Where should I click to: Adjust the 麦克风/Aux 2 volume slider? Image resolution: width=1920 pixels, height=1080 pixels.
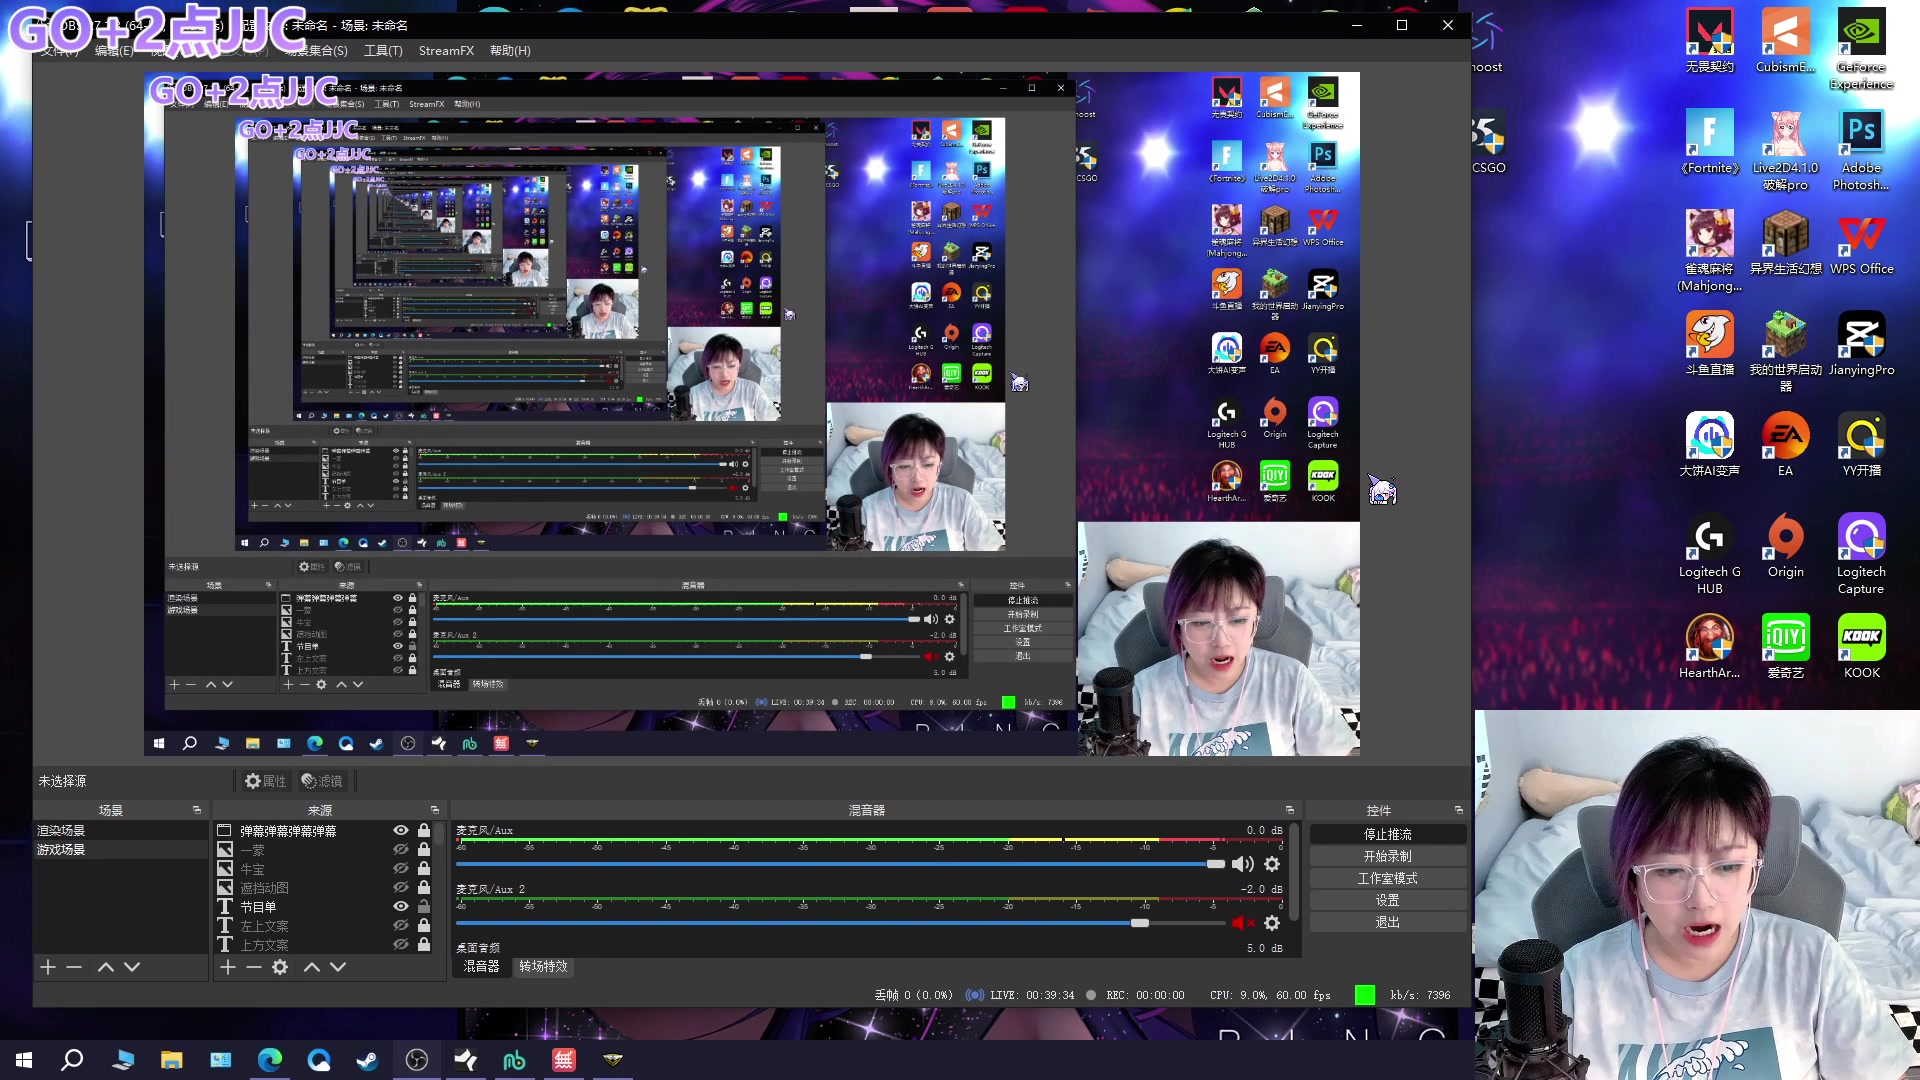[x=1139, y=923]
